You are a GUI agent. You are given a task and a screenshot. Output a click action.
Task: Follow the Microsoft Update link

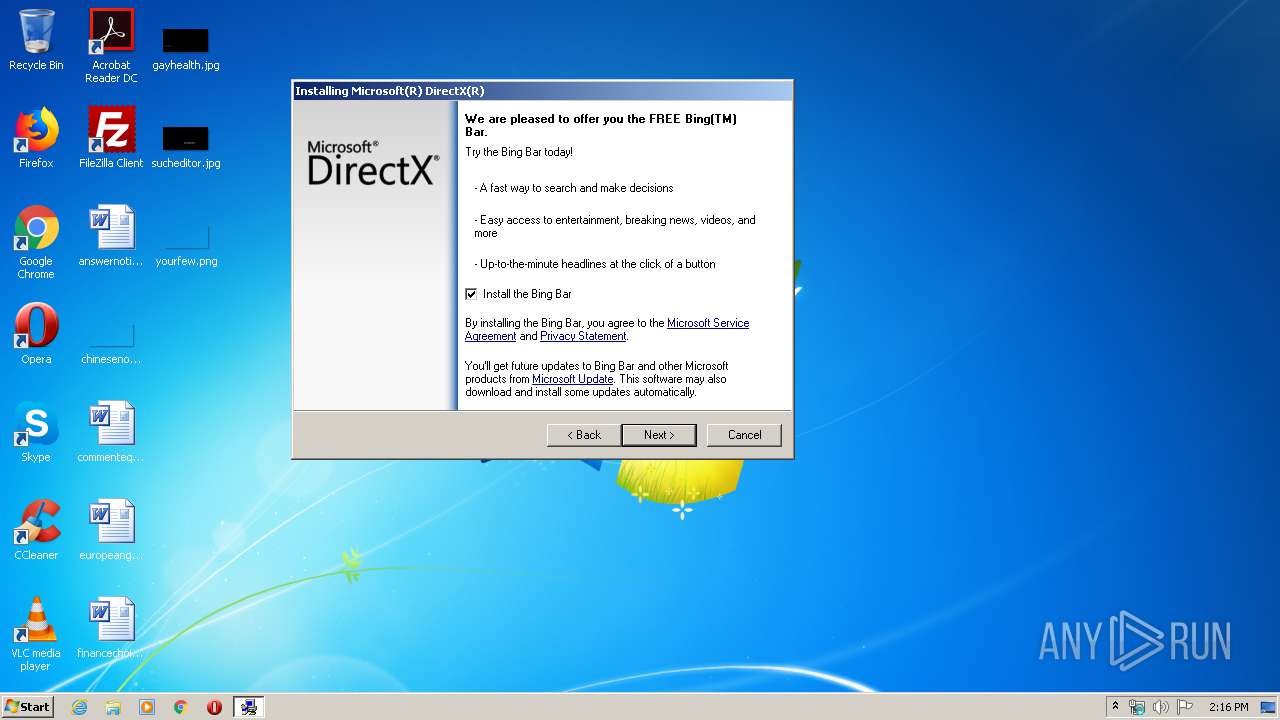[x=572, y=379]
